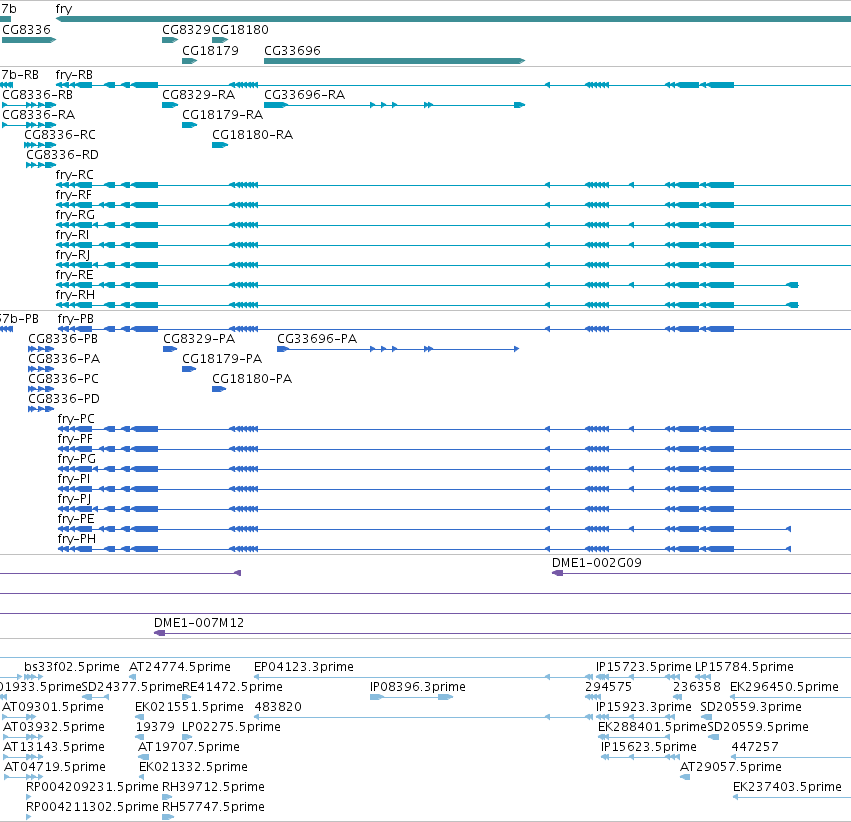851x822 pixels.
Task: Click the CG8336-PA protein label
Action: 64,359
